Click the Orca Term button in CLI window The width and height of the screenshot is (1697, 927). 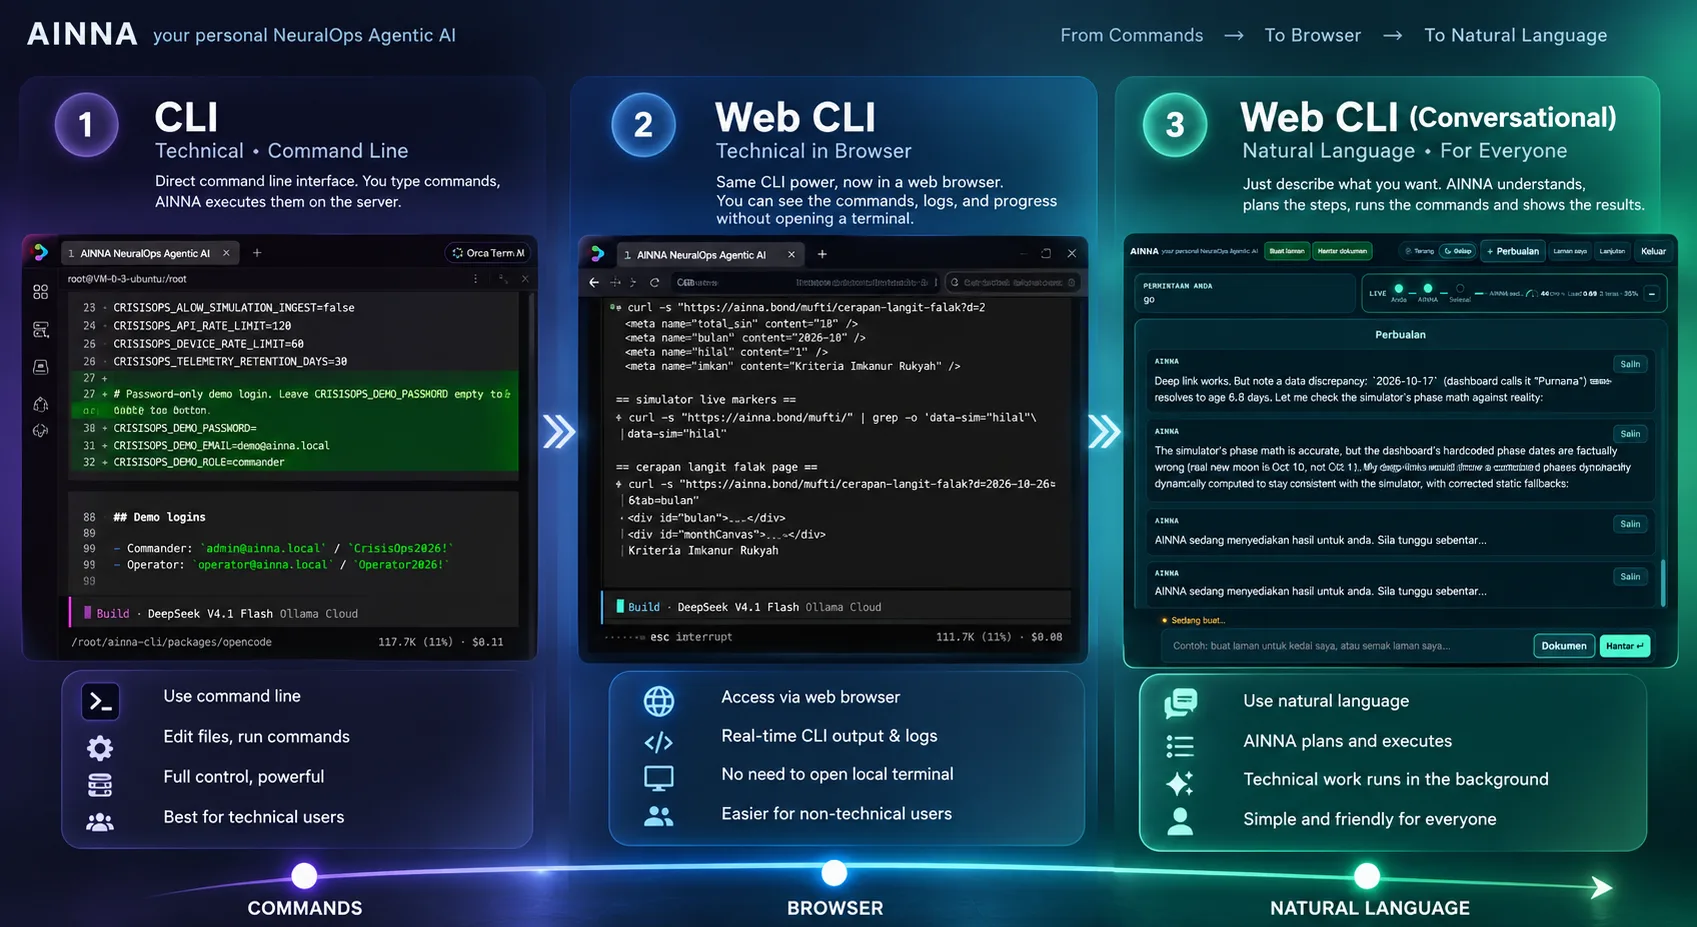(488, 253)
